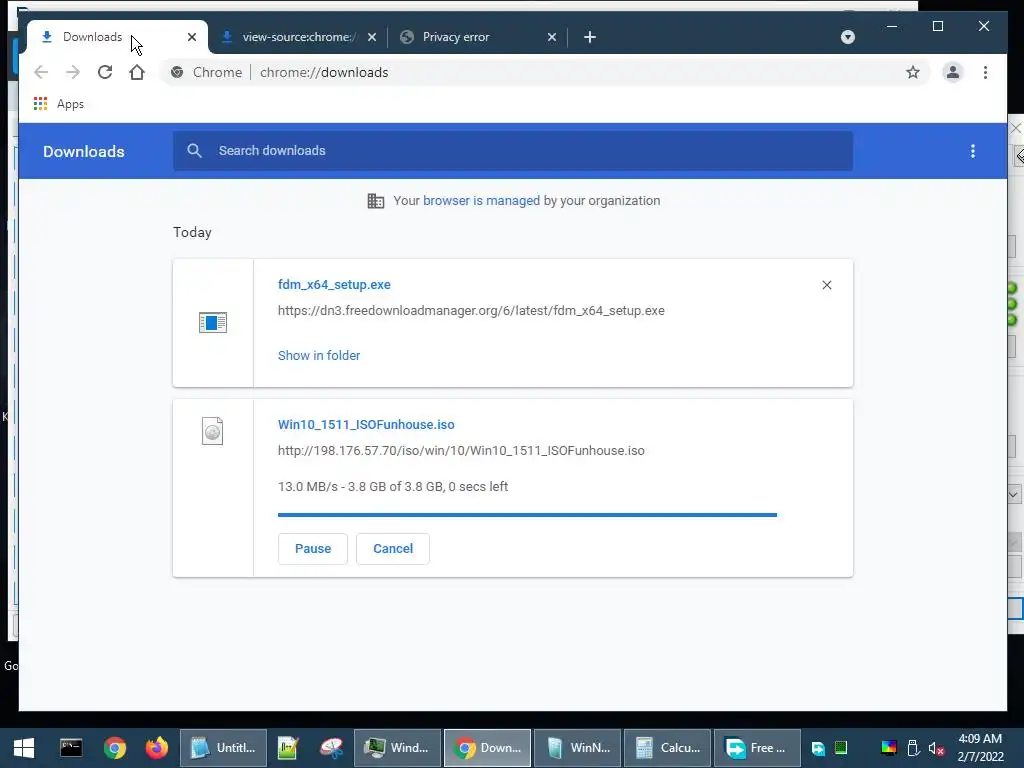Go to the Home page

coord(136,72)
